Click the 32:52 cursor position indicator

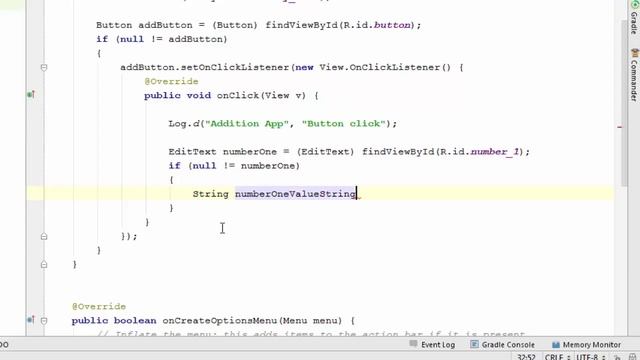pyautogui.click(x=527, y=357)
